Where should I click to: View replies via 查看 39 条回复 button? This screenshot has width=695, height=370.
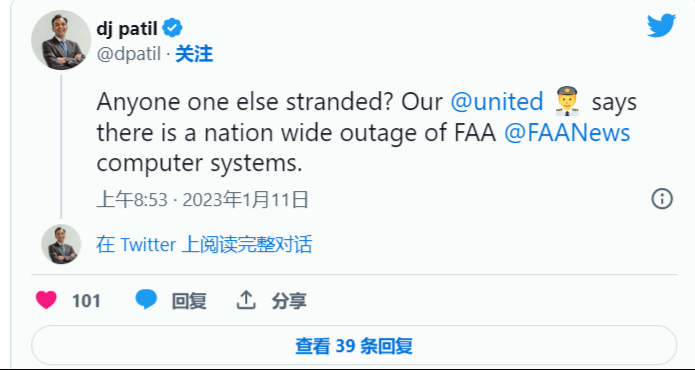pyautogui.click(x=354, y=346)
